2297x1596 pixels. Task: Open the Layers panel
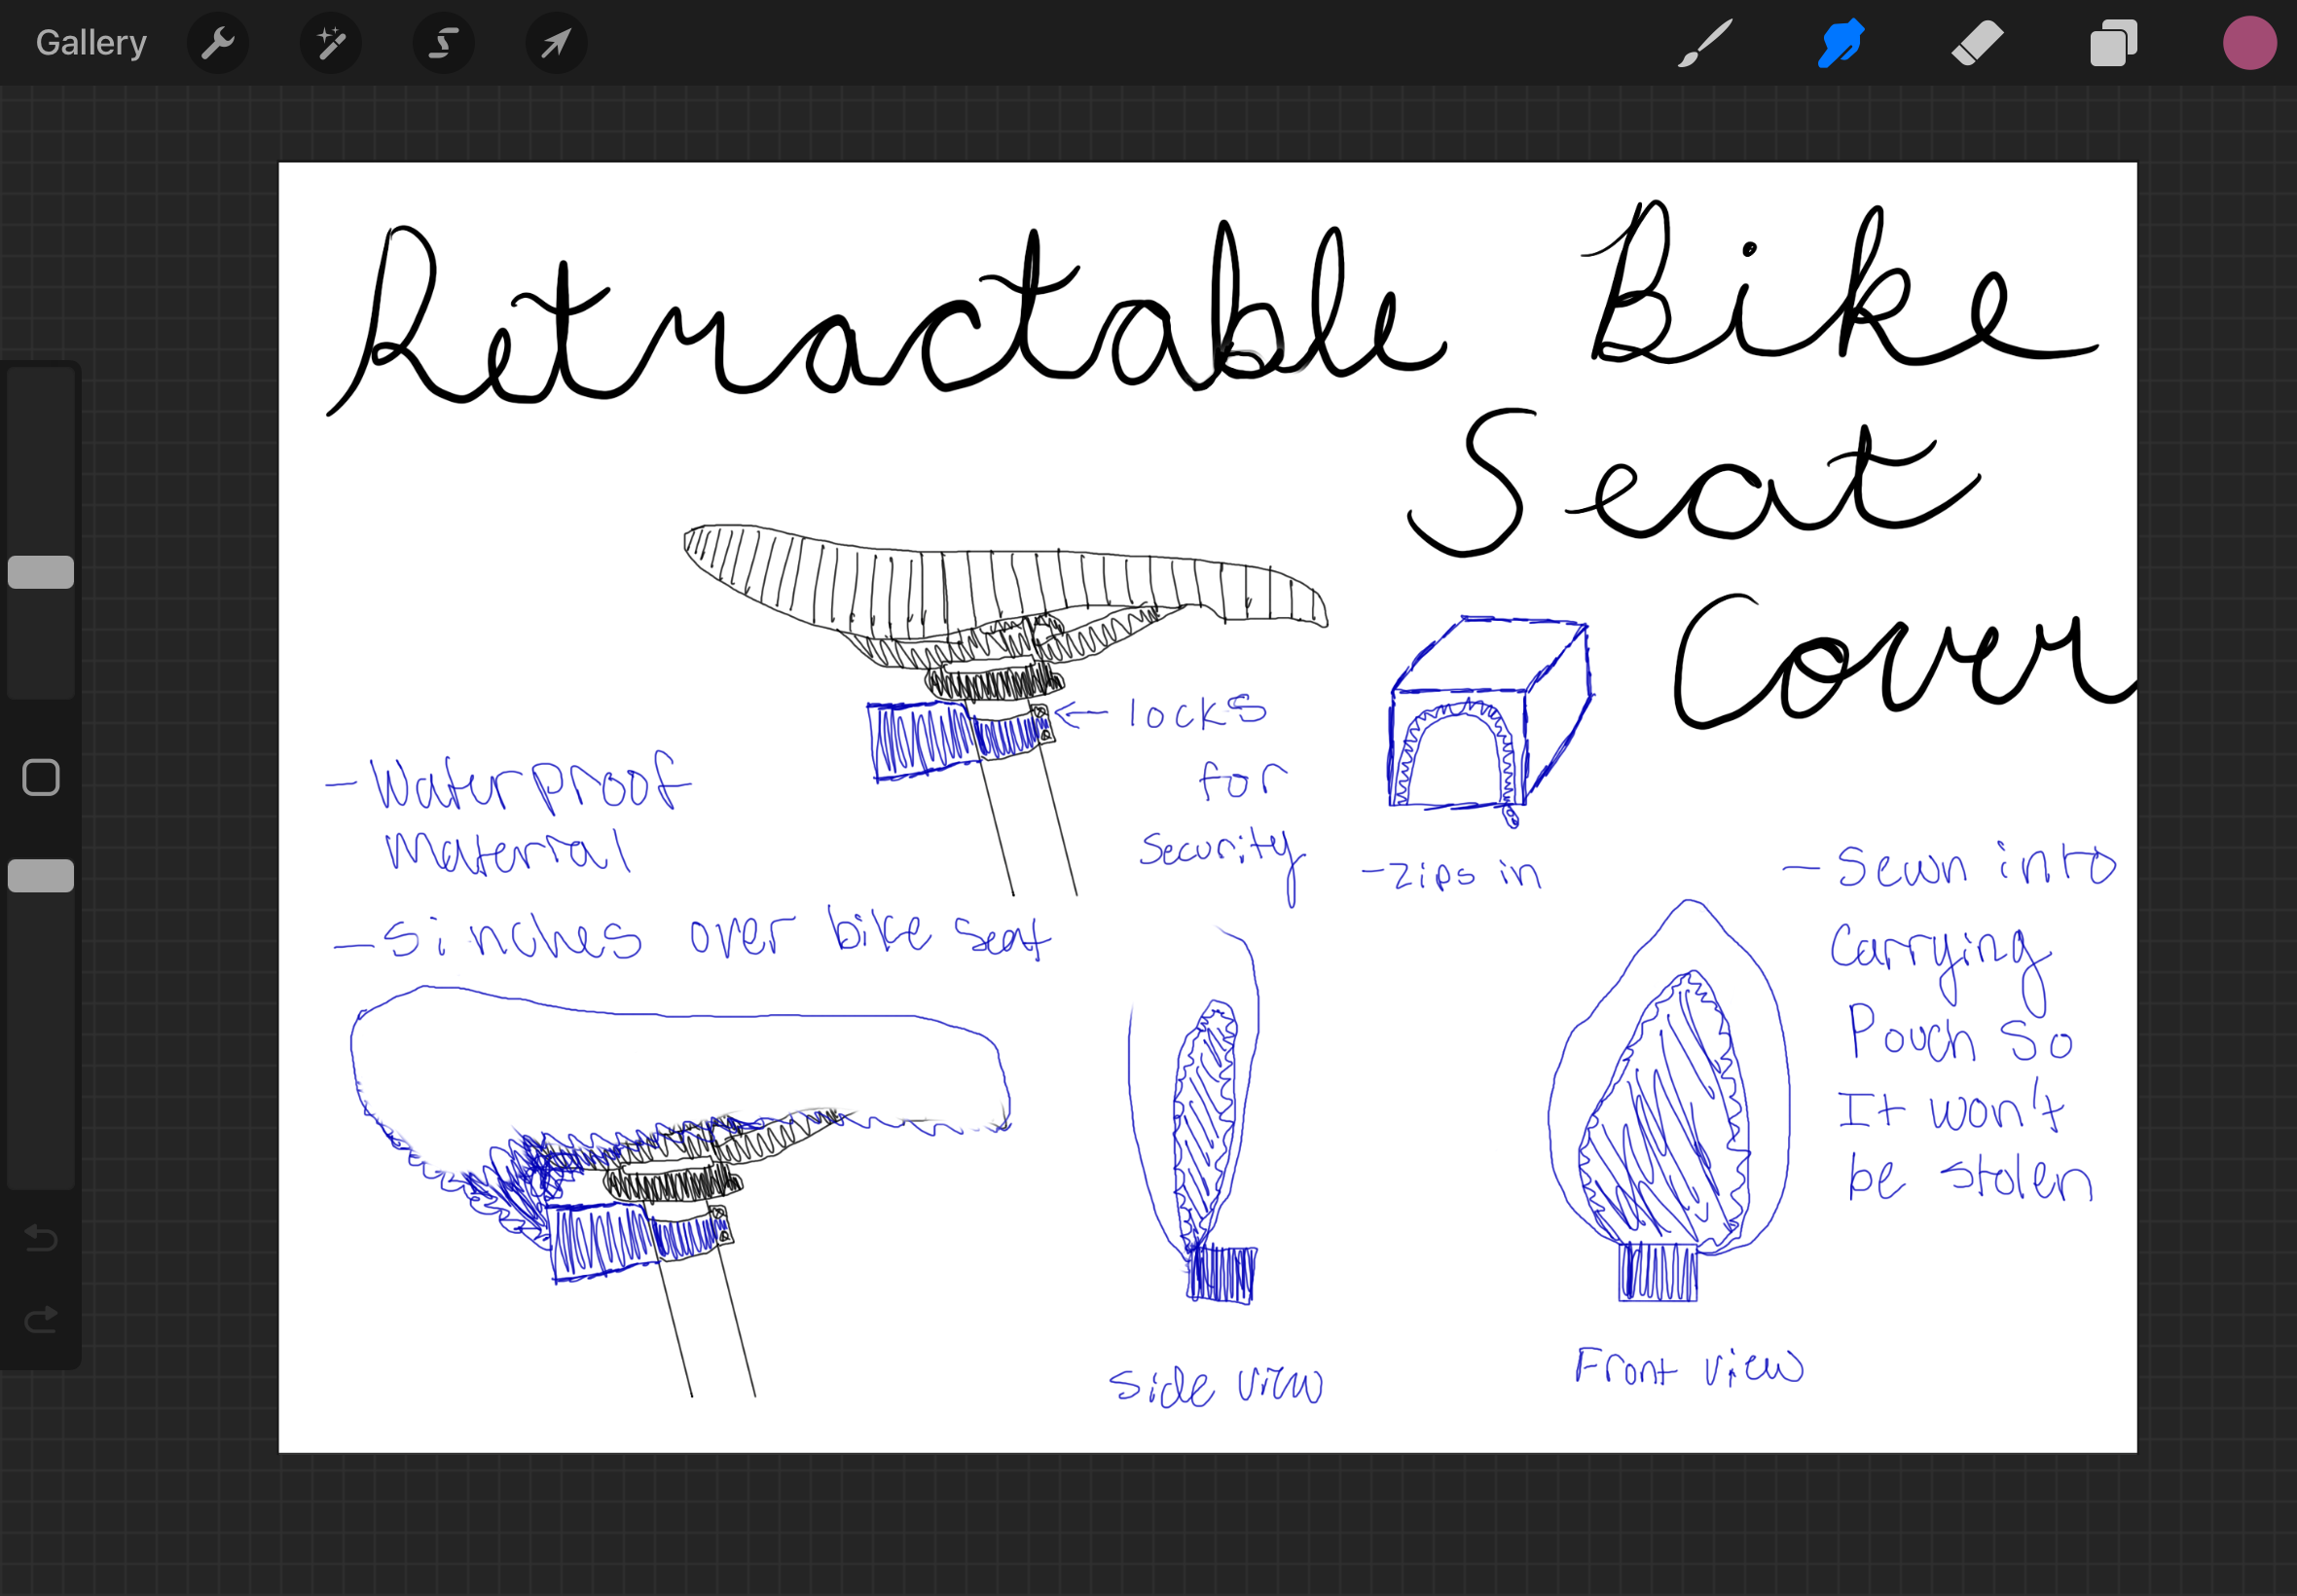[2113, 43]
